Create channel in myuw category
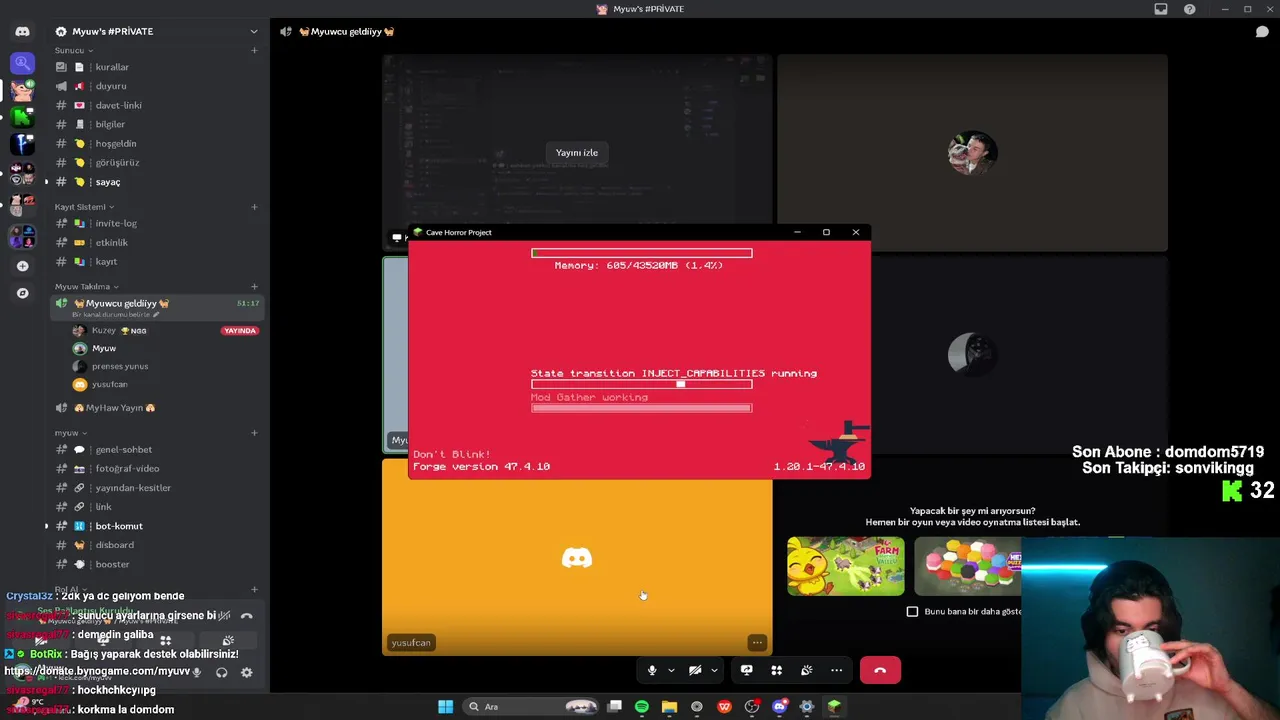1280x720 pixels. click(254, 433)
